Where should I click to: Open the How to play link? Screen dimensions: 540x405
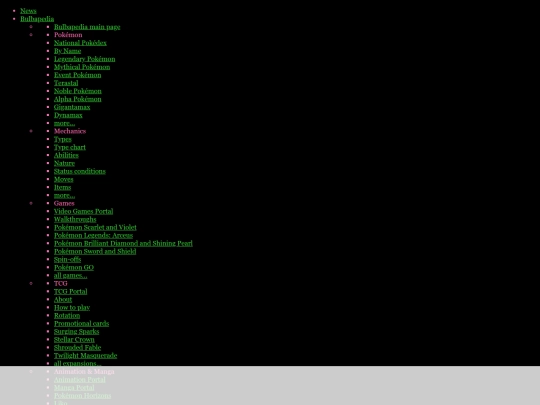pos(72,308)
